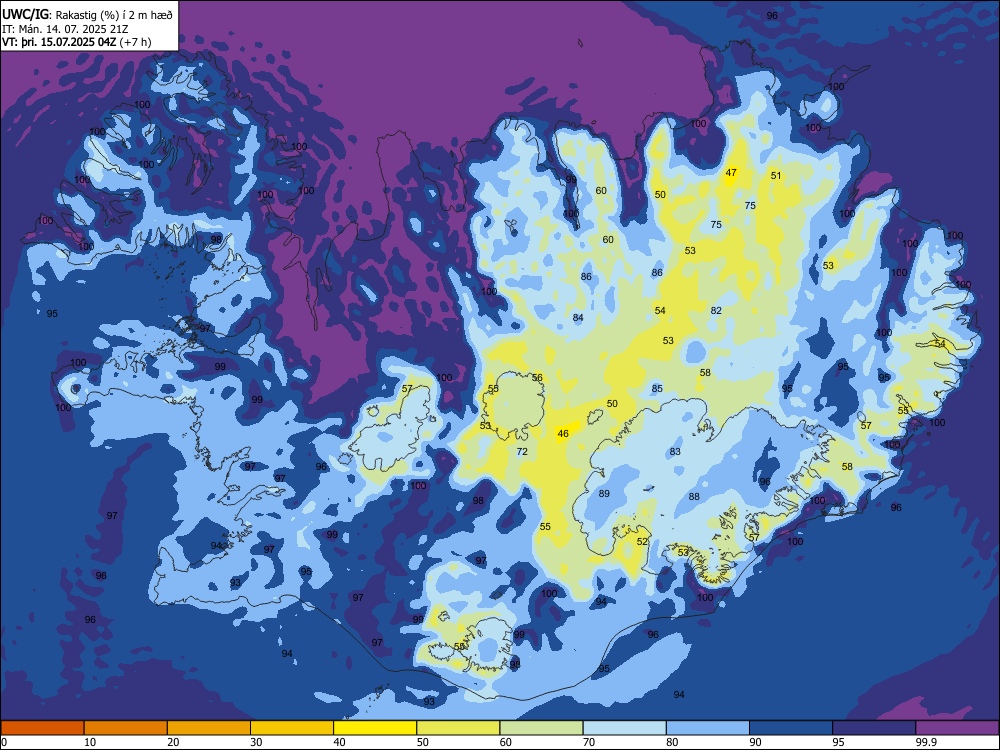Click the legend label '20'
This screenshot has height=750, width=1000.
(x=173, y=742)
